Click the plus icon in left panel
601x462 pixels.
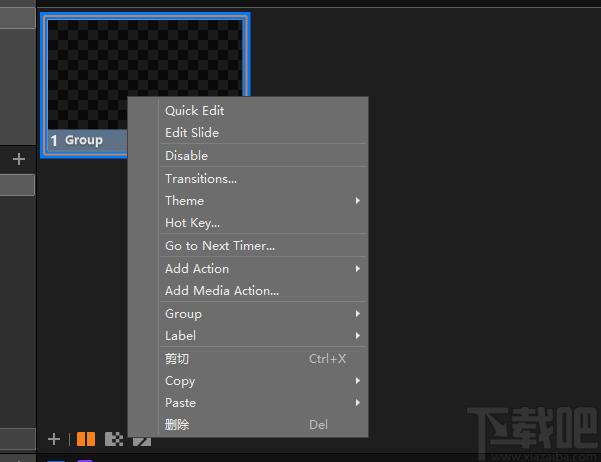(x=18, y=159)
